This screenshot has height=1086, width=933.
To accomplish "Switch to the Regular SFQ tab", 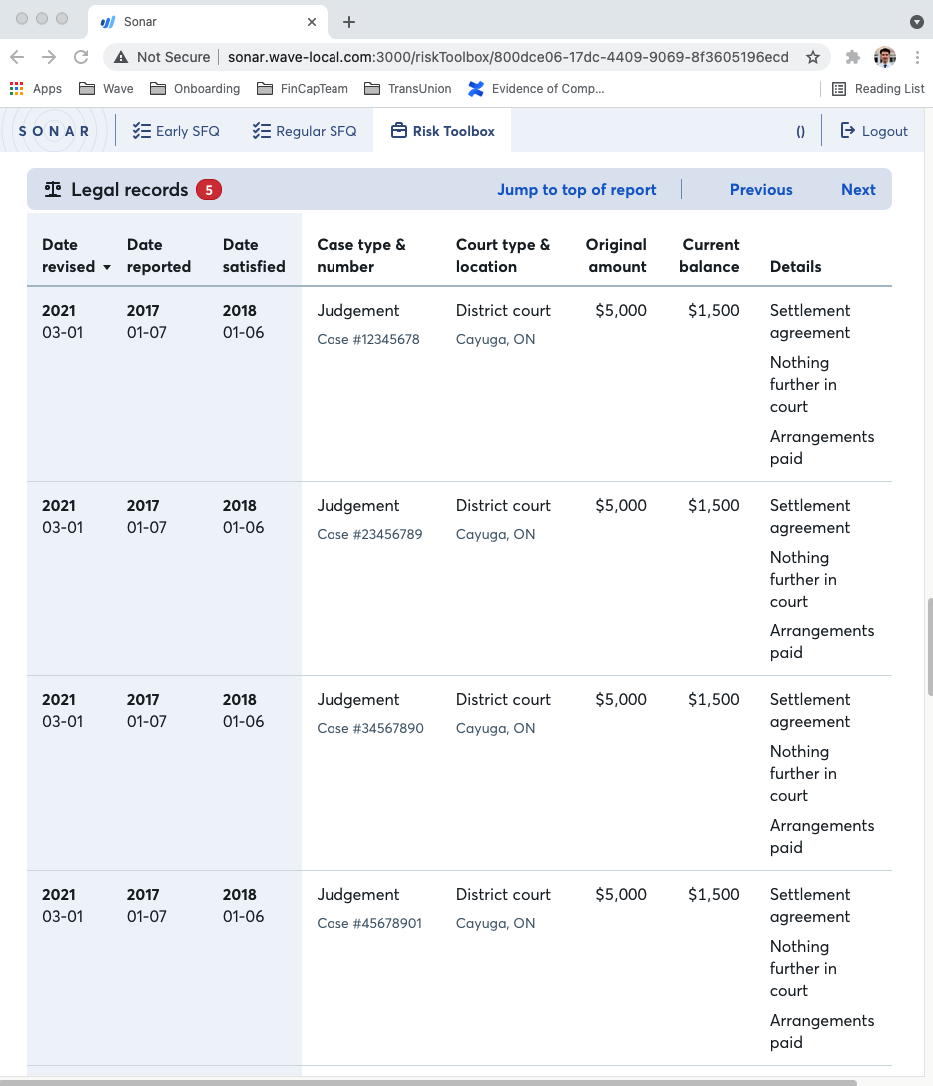I will (x=304, y=131).
